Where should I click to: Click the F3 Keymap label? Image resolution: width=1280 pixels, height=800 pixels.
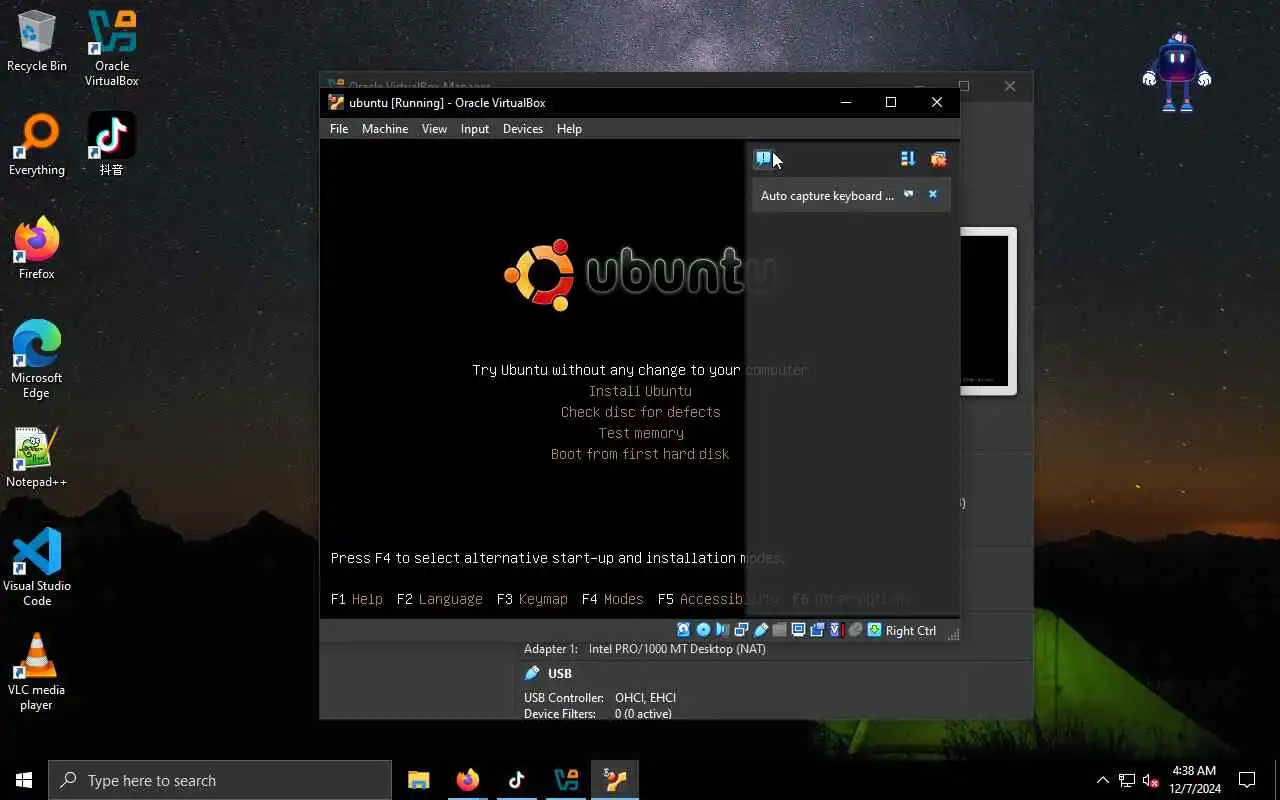(x=532, y=599)
